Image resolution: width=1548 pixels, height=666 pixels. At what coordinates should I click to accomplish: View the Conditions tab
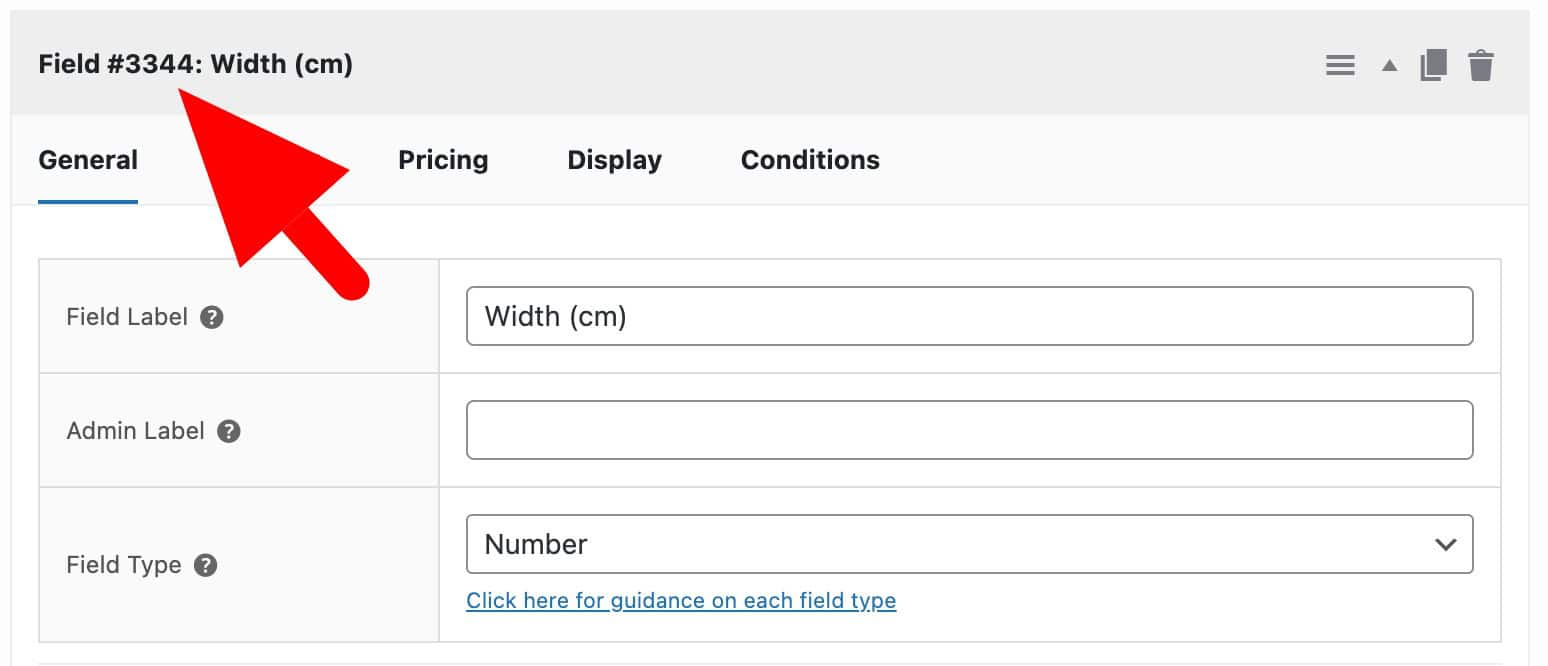pyautogui.click(x=809, y=160)
